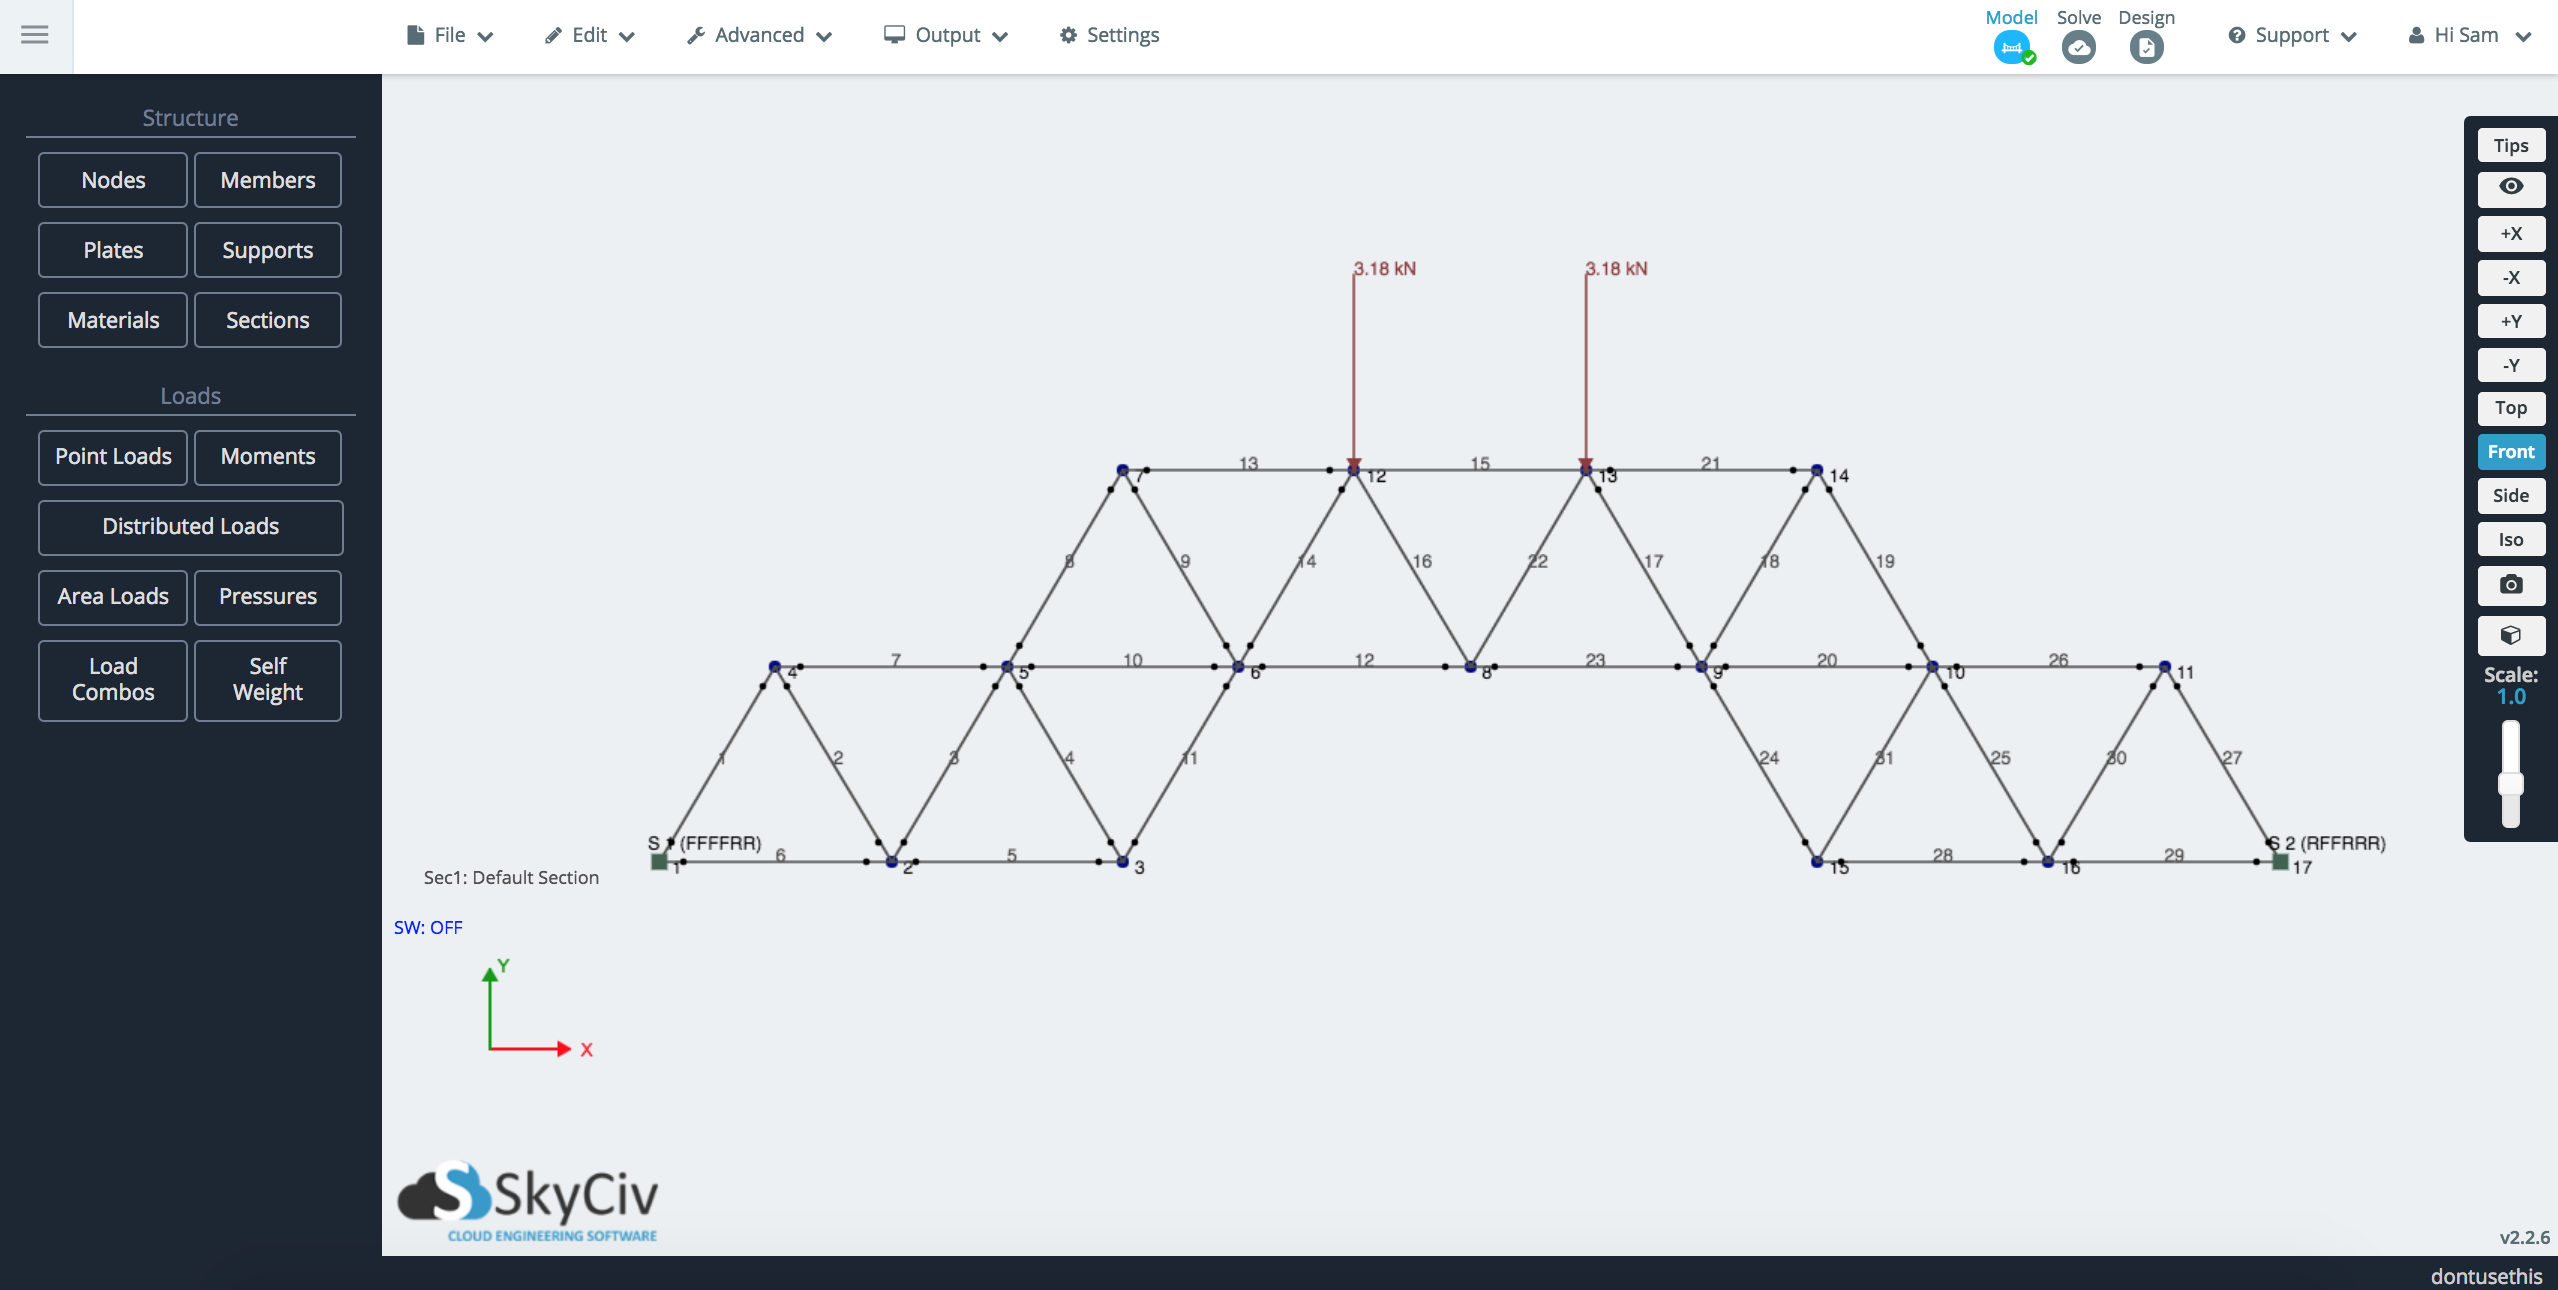
Task: Click the Sections tool in Structure panel
Action: (x=268, y=319)
